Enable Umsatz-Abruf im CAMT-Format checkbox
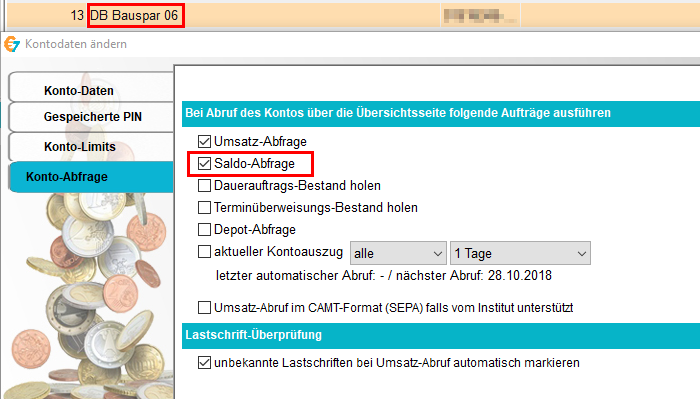700x399 pixels. pos(204,308)
